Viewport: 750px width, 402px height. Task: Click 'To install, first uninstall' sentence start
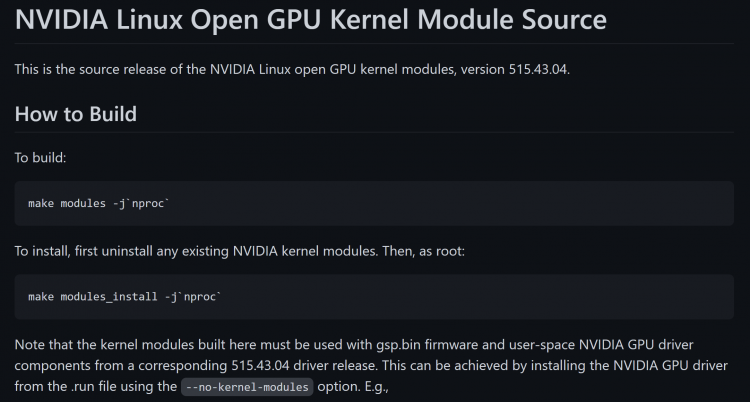pyautogui.click(x=90, y=252)
